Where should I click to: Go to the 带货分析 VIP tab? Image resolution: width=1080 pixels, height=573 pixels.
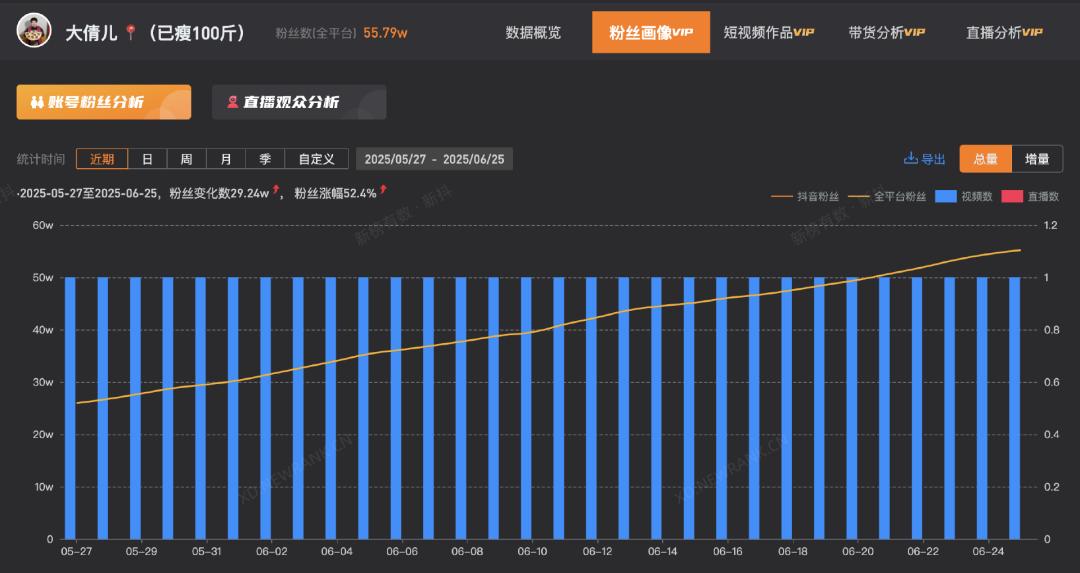pos(886,32)
